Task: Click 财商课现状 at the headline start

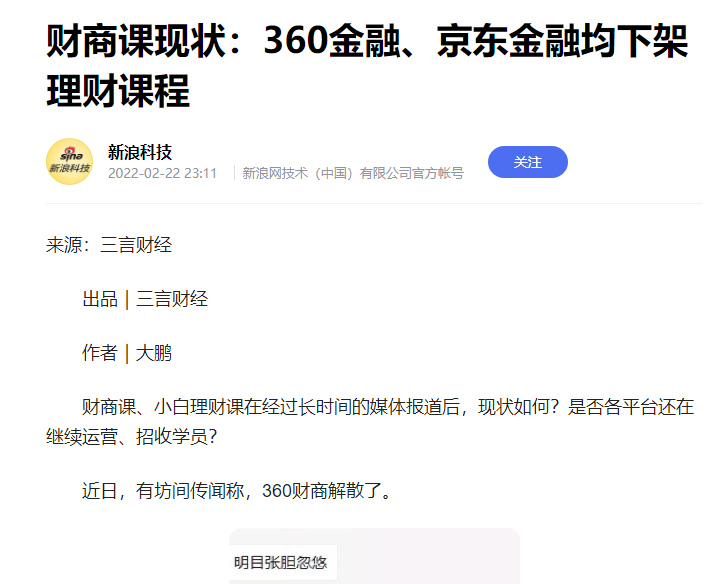Action: pos(136,41)
